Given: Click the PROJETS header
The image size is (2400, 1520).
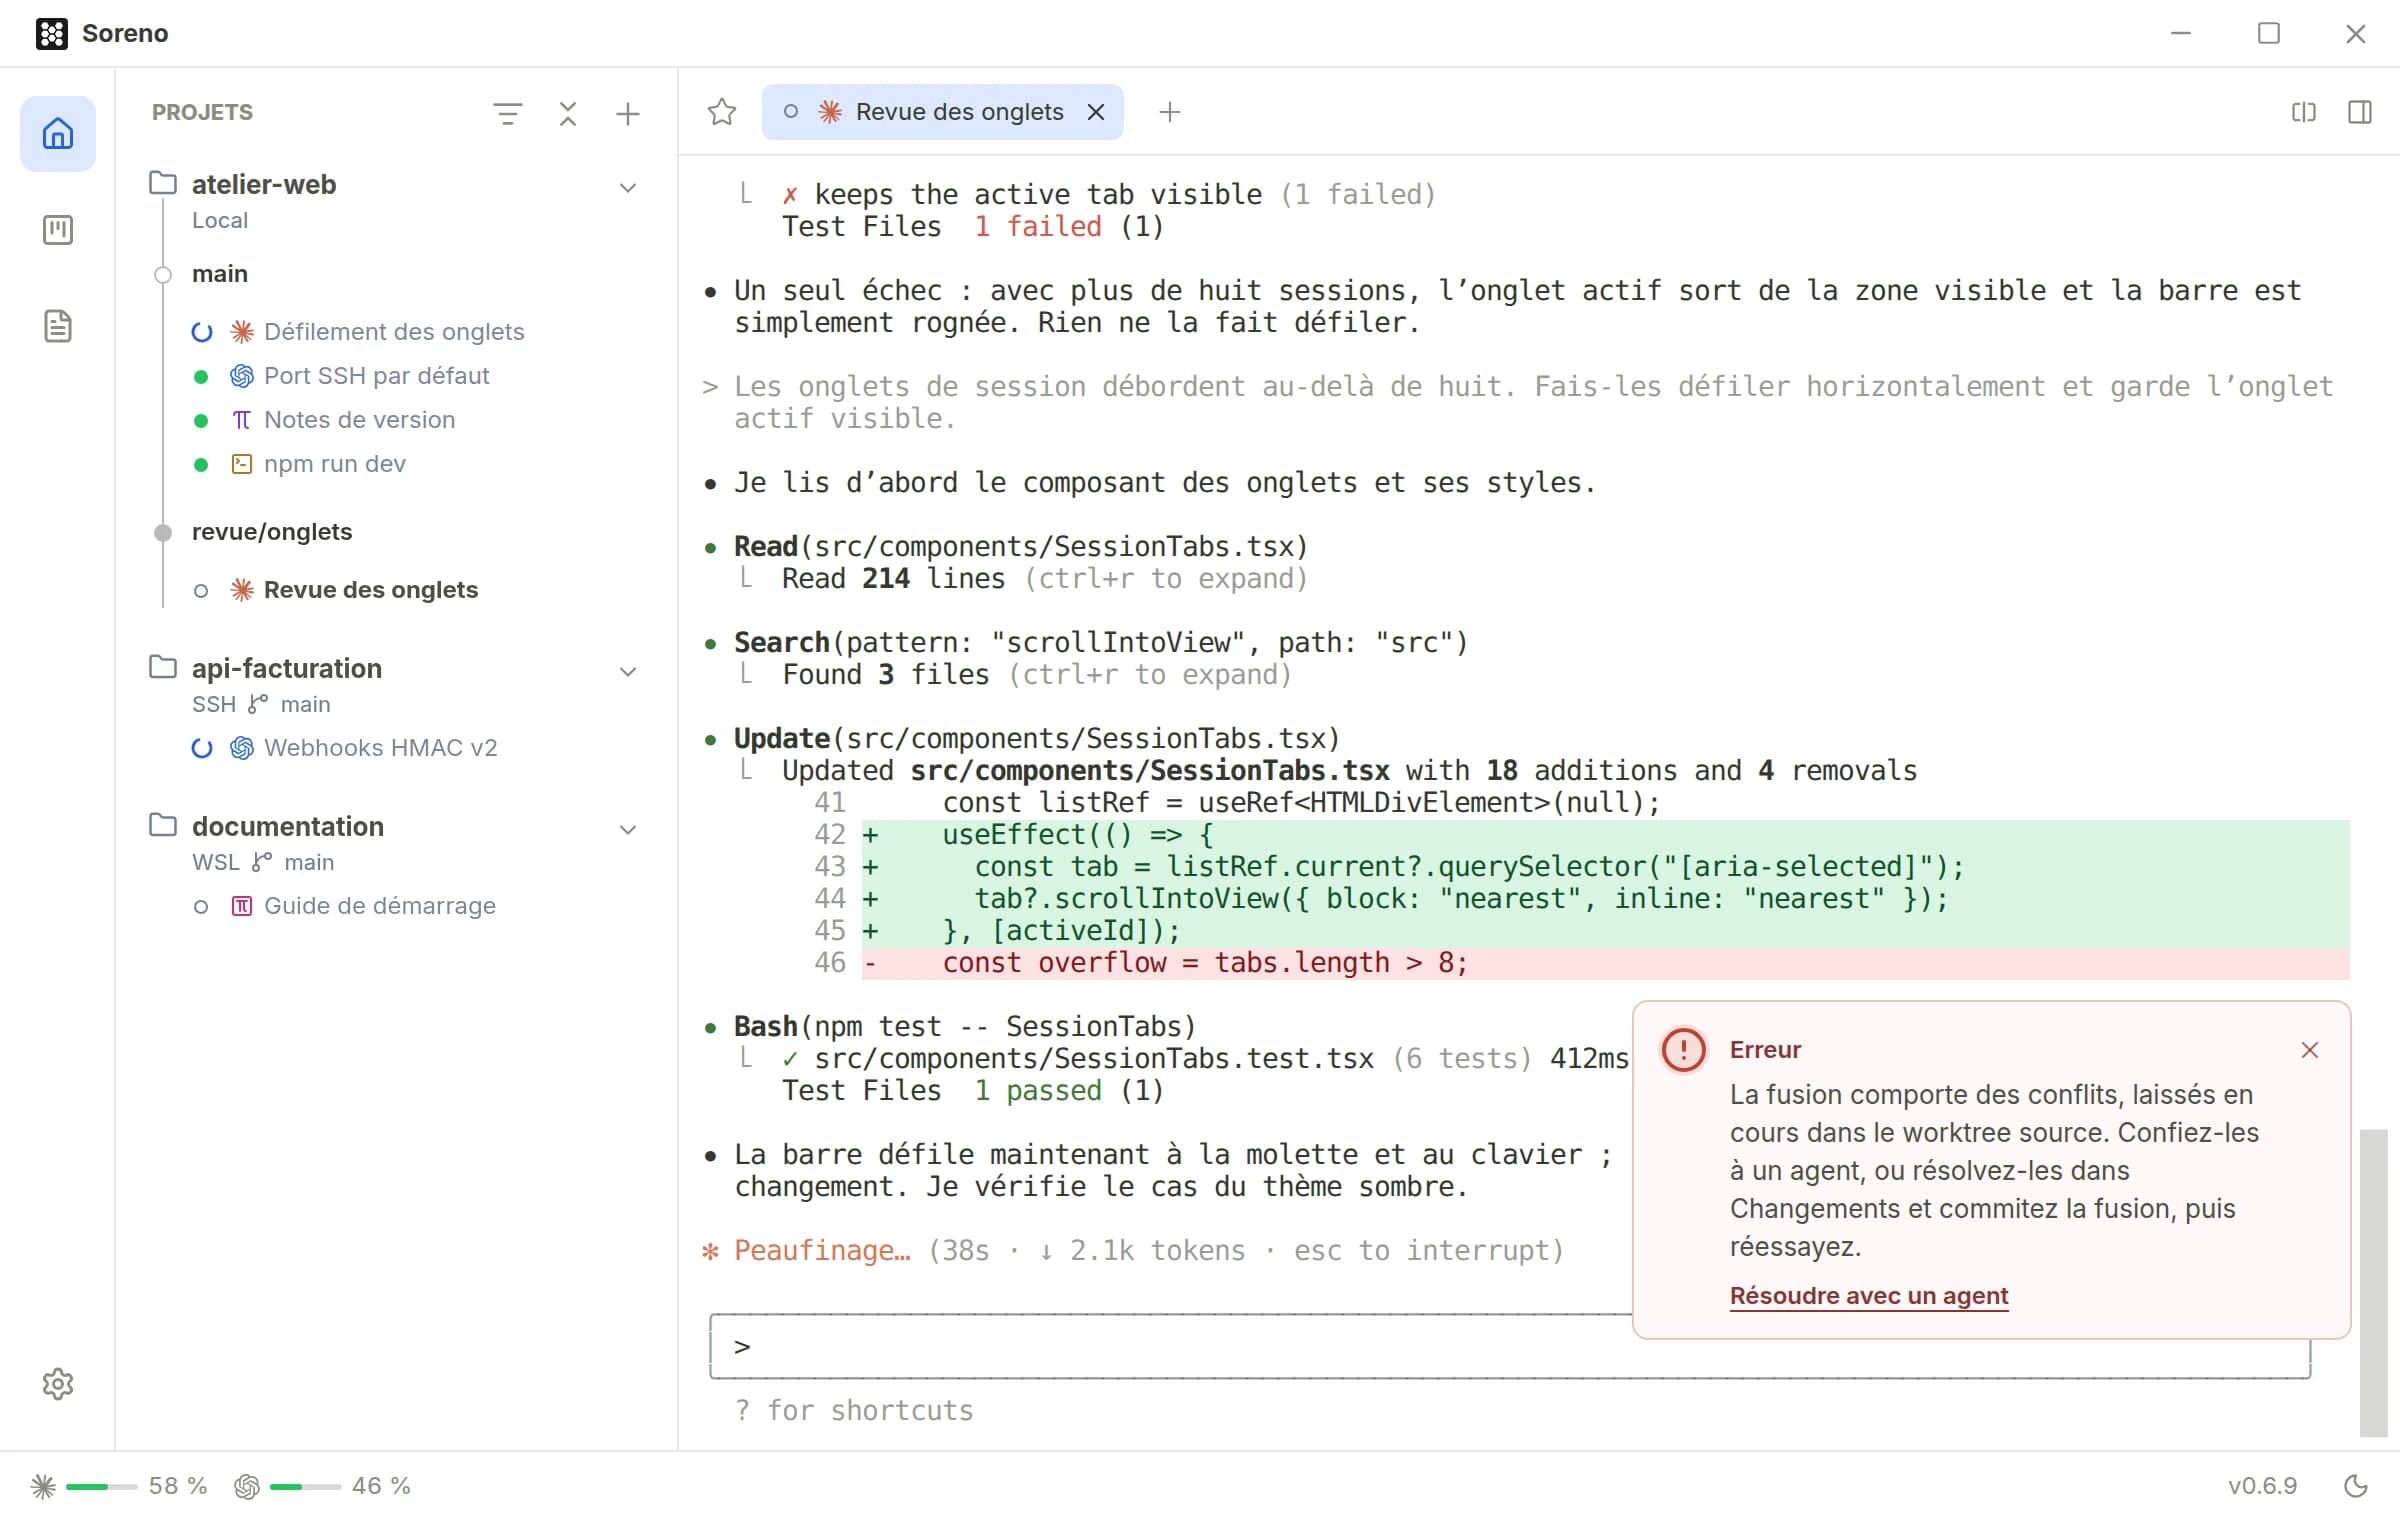Looking at the screenshot, I should (x=202, y=112).
